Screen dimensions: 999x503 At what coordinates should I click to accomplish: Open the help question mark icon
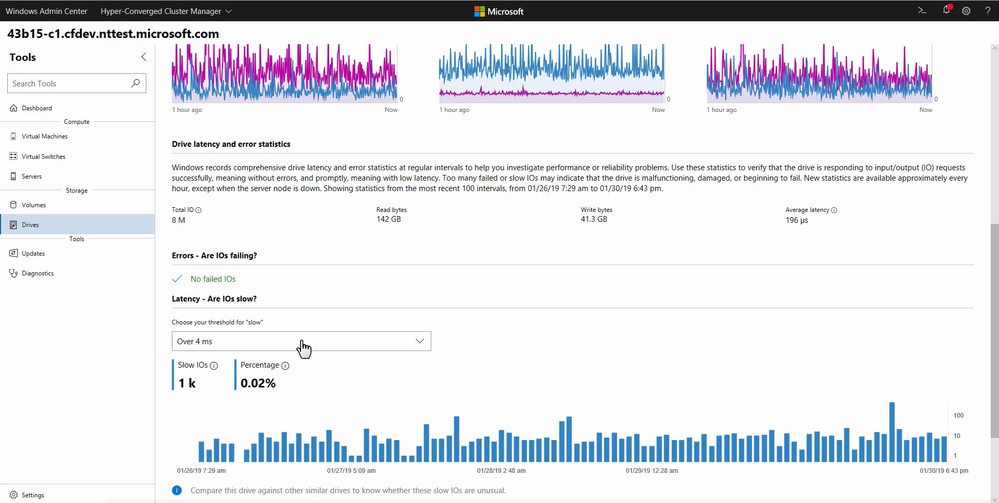click(987, 11)
